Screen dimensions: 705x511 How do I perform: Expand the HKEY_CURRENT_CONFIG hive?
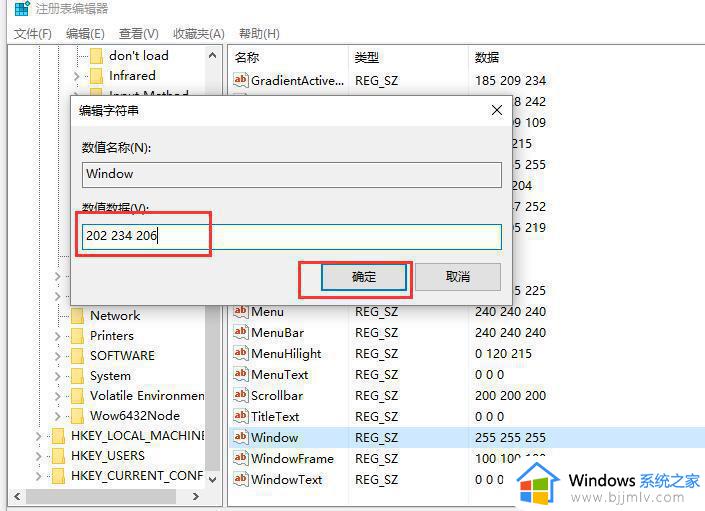38,476
